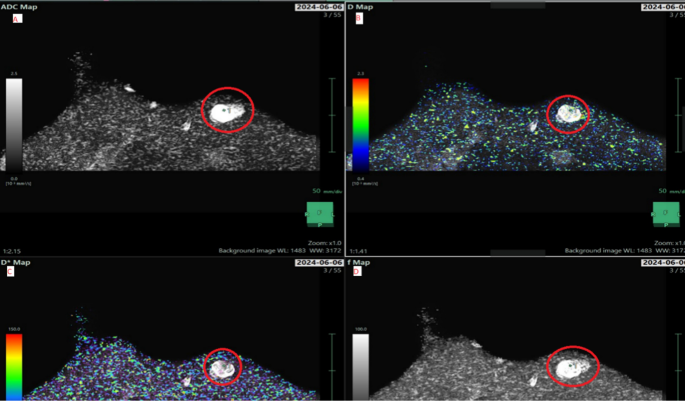Click the ADC Map panel title
Image resolution: width=685 pixels, height=401 pixels.
(x=20, y=6)
